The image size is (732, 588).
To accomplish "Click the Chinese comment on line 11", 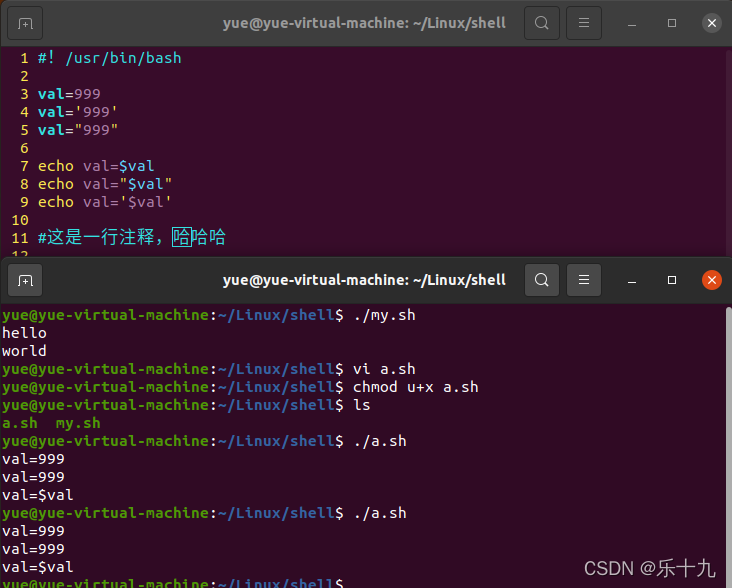I will point(132,237).
